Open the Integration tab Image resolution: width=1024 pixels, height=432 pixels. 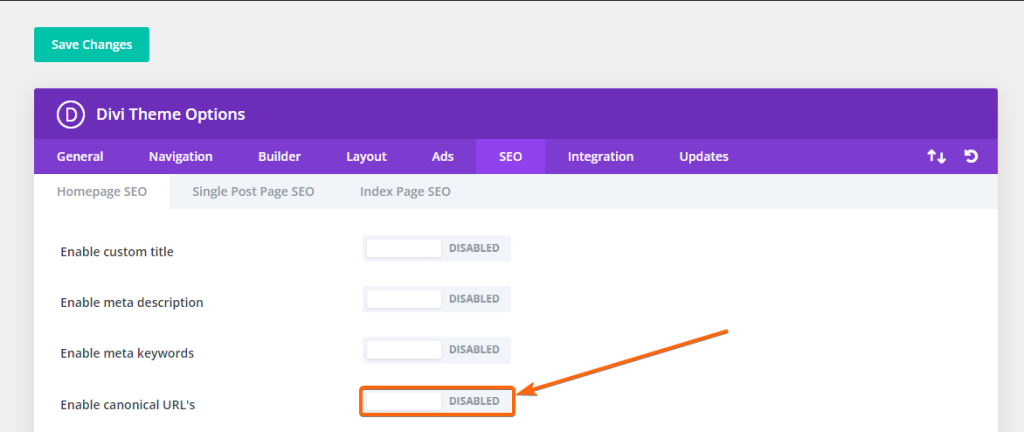click(600, 157)
